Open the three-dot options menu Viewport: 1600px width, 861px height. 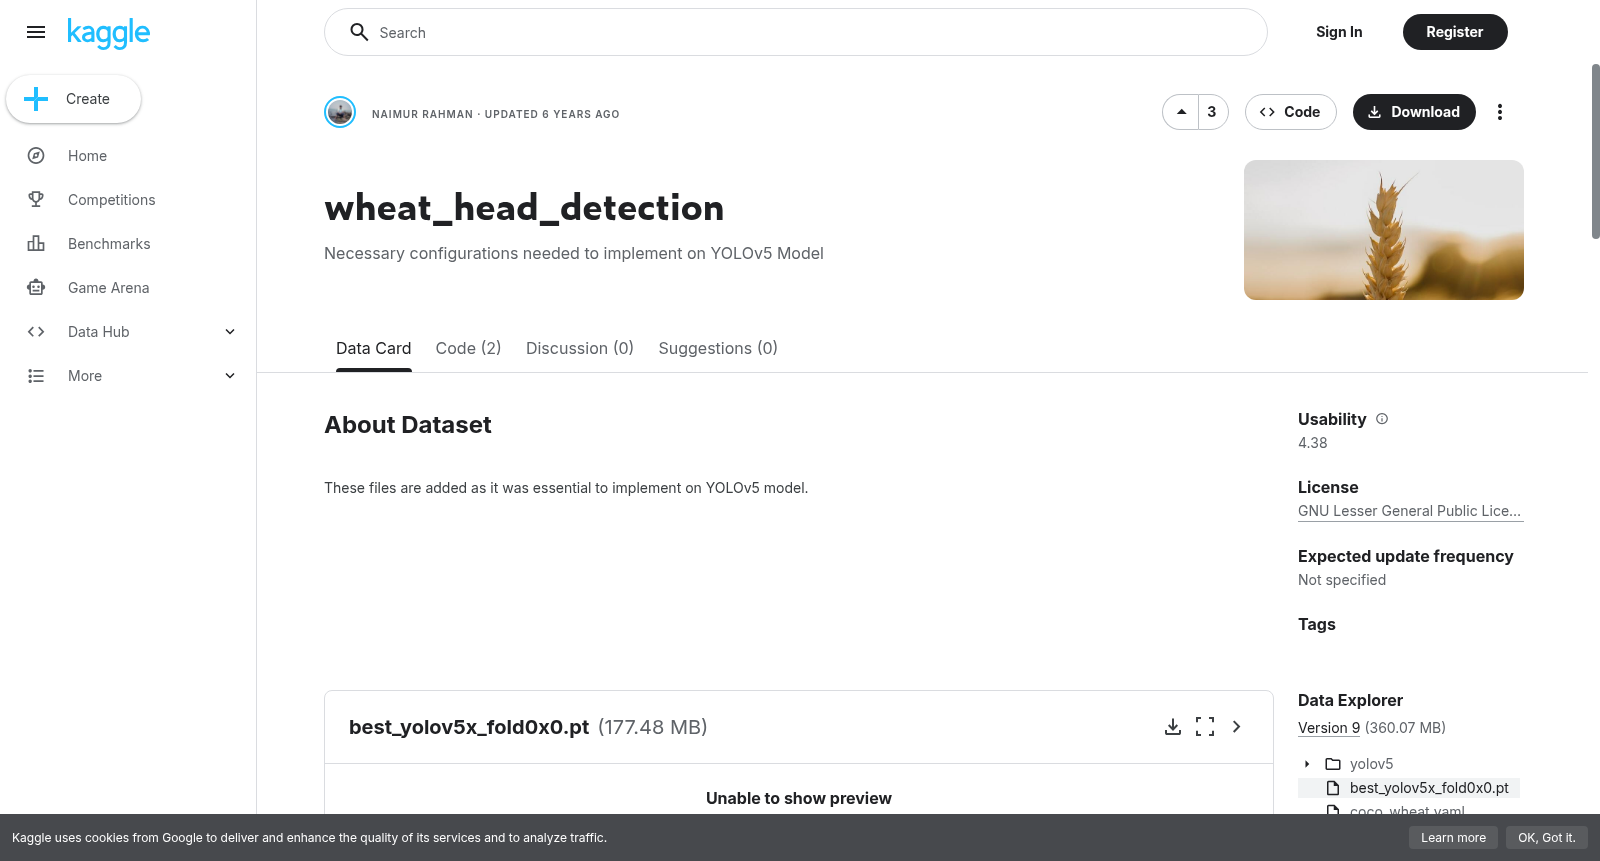pyautogui.click(x=1499, y=112)
